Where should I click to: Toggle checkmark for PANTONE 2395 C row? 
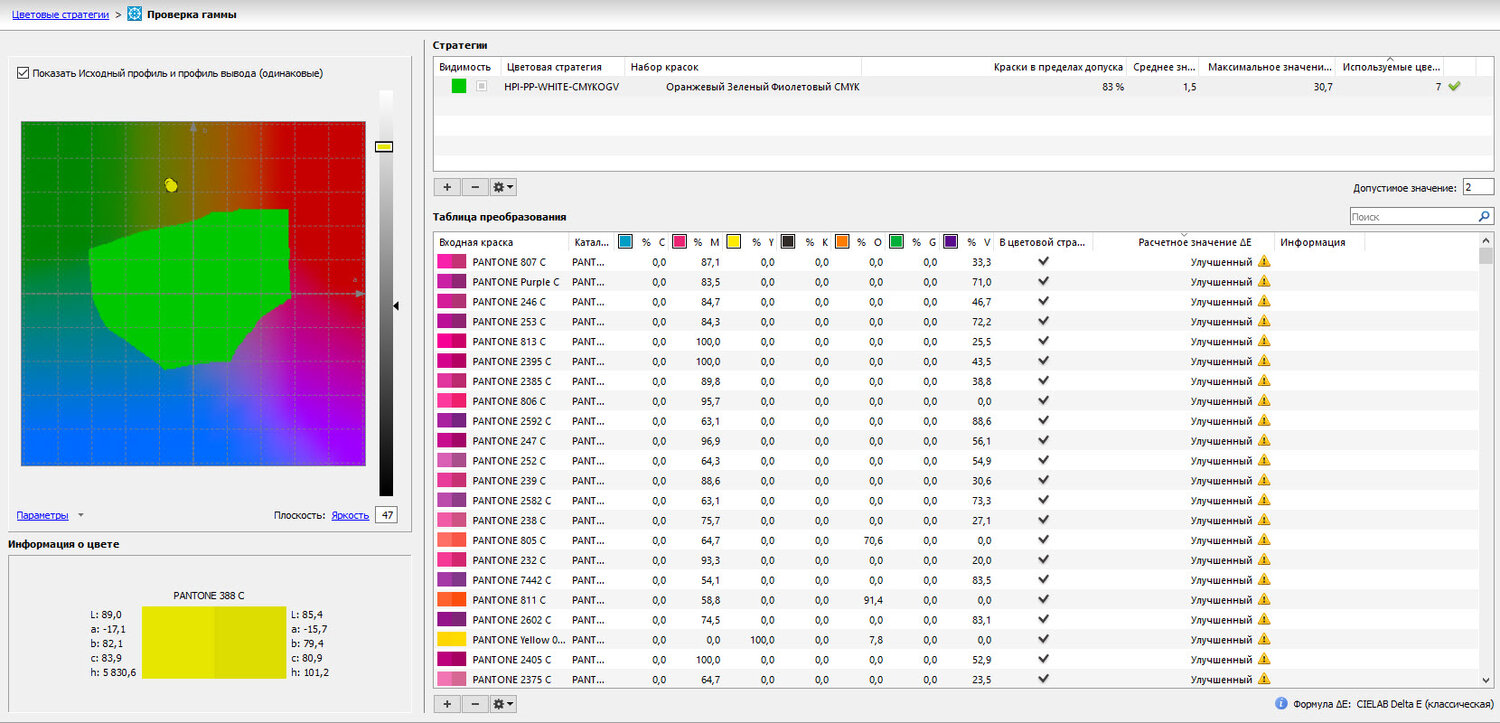click(x=1044, y=361)
